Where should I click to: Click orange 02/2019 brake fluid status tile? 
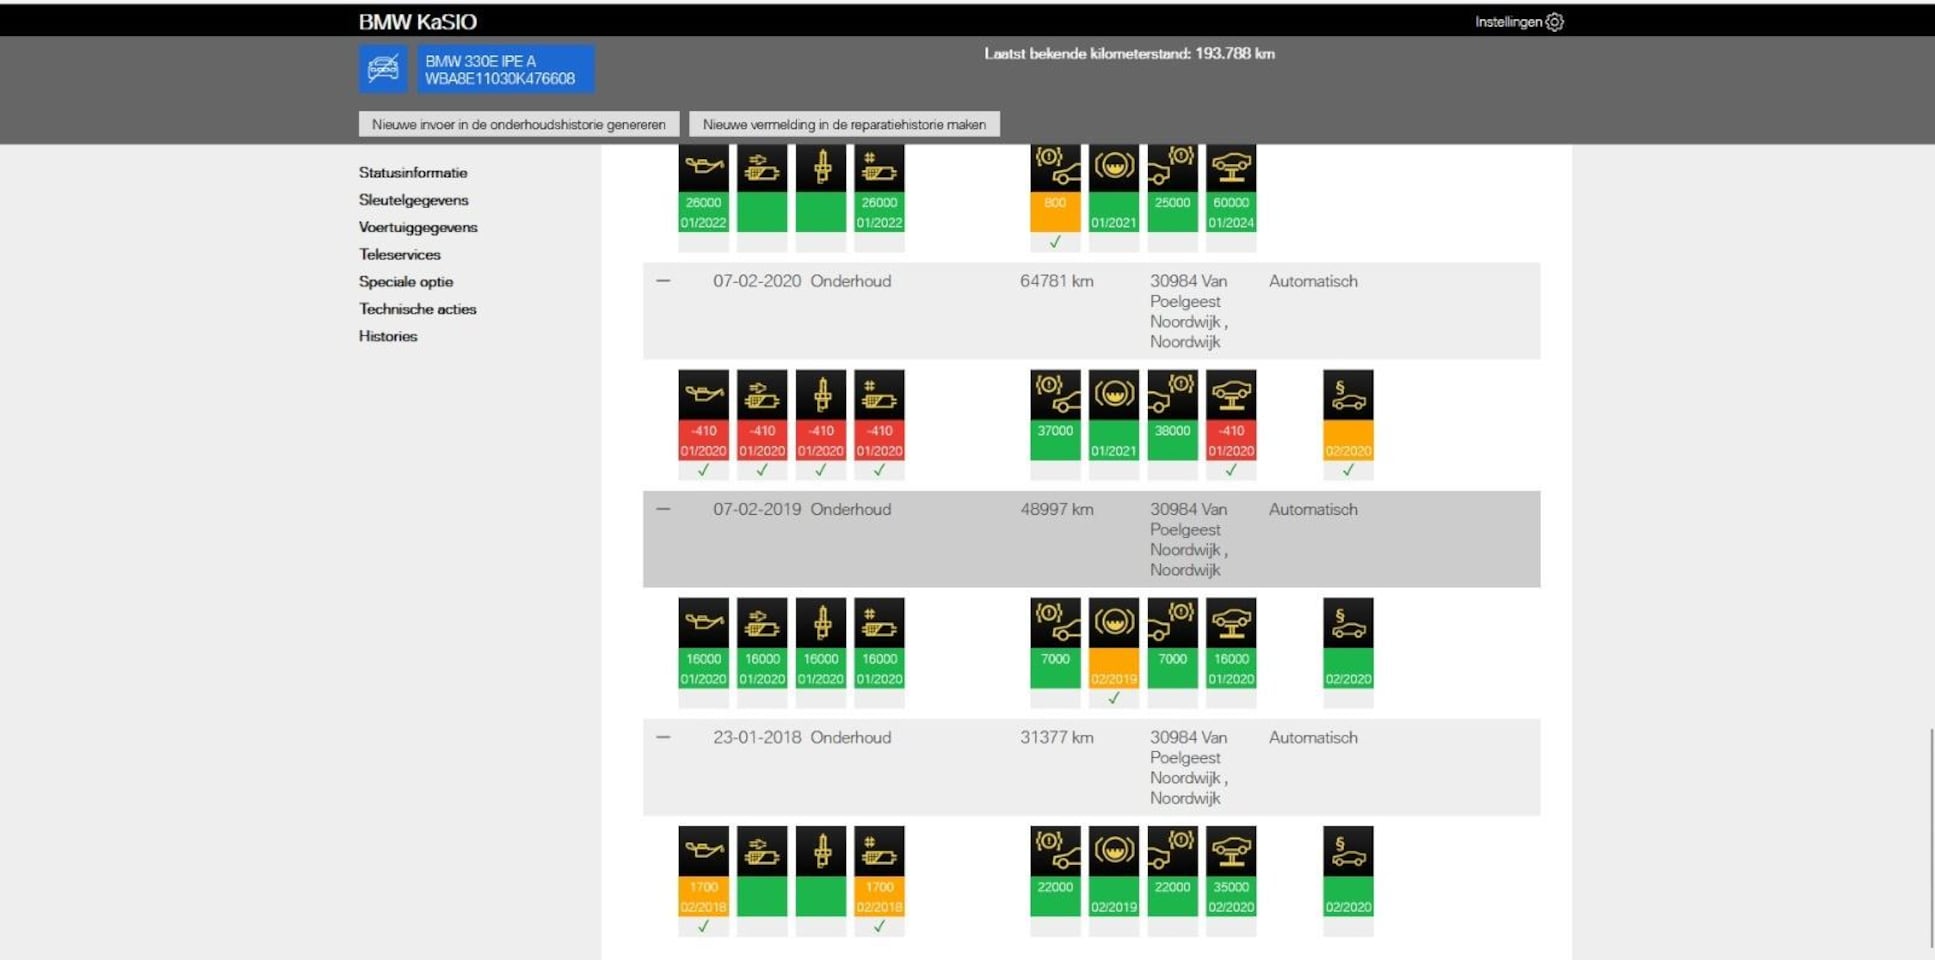point(1114,668)
